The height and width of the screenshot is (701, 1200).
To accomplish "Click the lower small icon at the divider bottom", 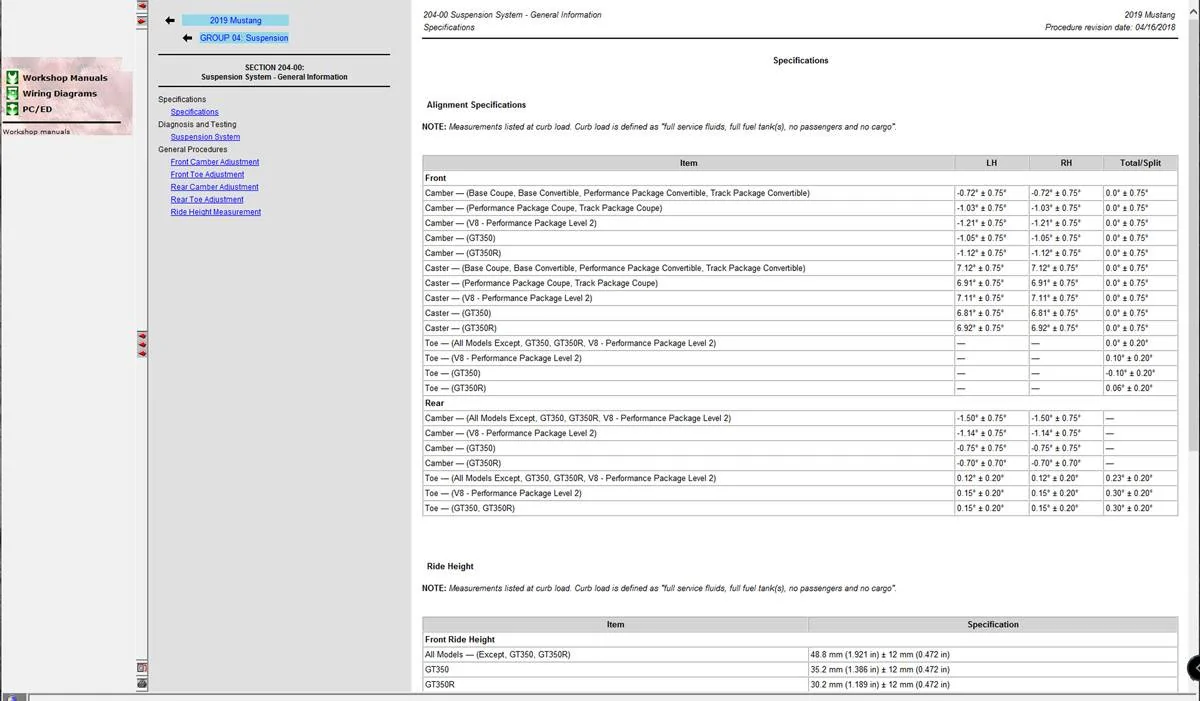I will (x=142, y=684).
